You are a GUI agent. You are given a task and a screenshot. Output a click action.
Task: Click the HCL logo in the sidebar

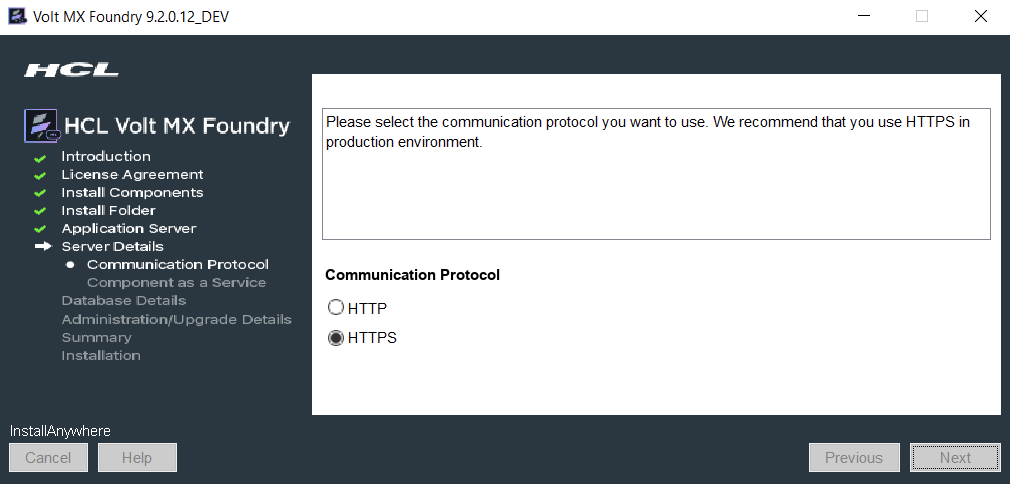pos(71,70)
